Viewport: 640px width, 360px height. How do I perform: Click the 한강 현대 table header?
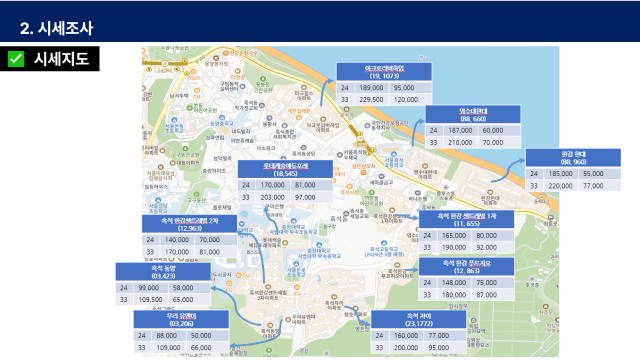(x=573, y=158)
